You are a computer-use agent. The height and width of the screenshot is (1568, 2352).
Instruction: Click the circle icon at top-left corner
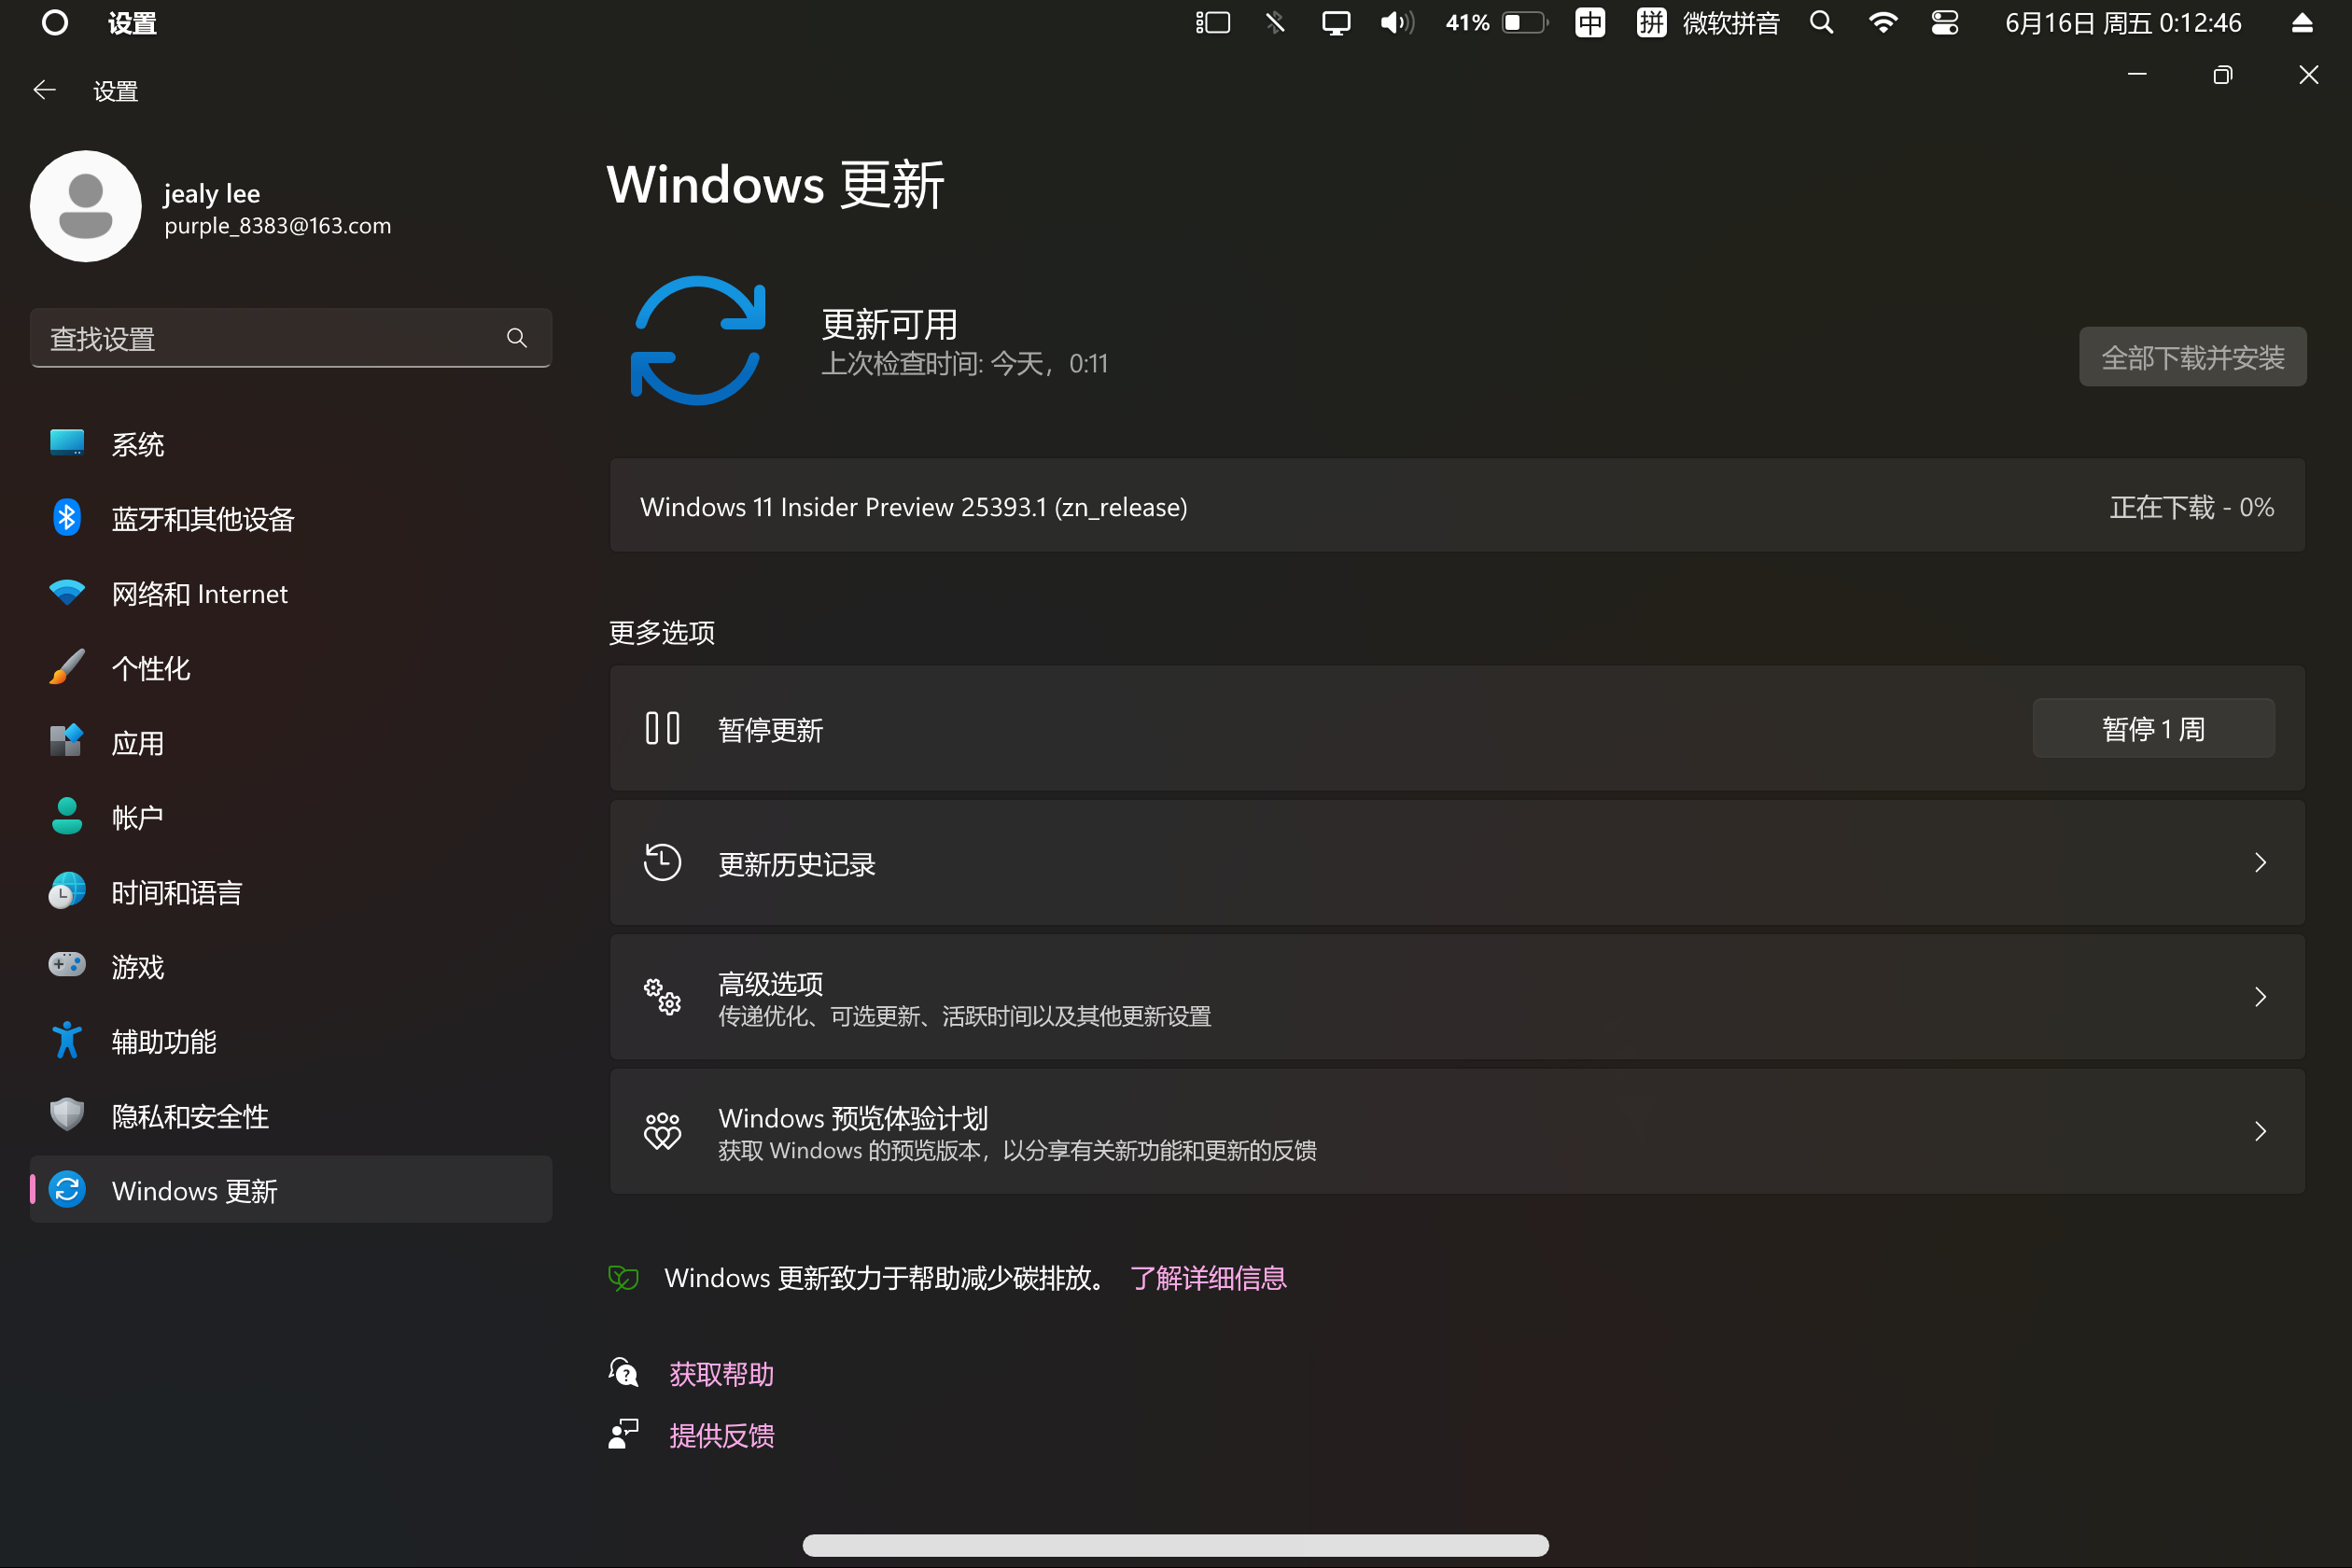tap(55, 23)
